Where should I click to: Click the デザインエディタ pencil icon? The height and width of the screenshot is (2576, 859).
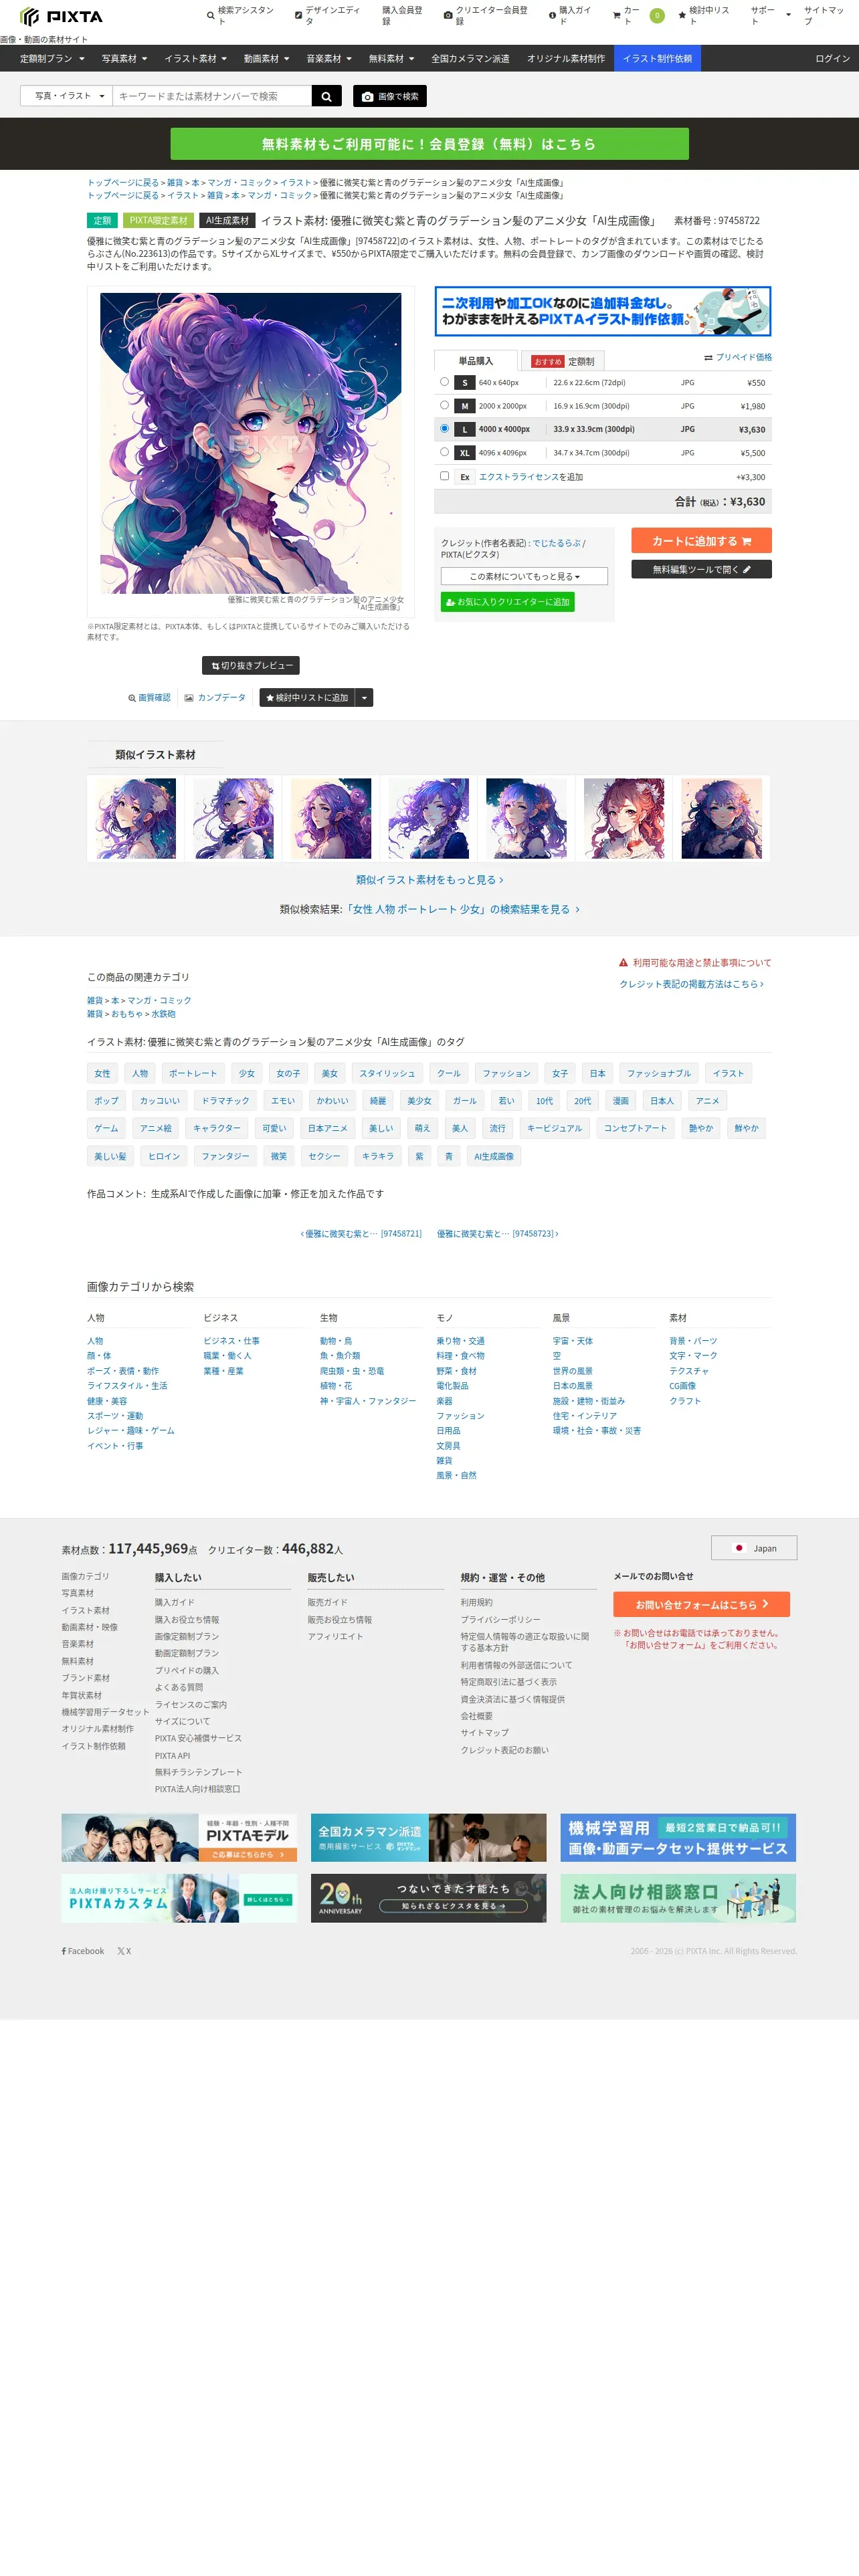(298, 15)
